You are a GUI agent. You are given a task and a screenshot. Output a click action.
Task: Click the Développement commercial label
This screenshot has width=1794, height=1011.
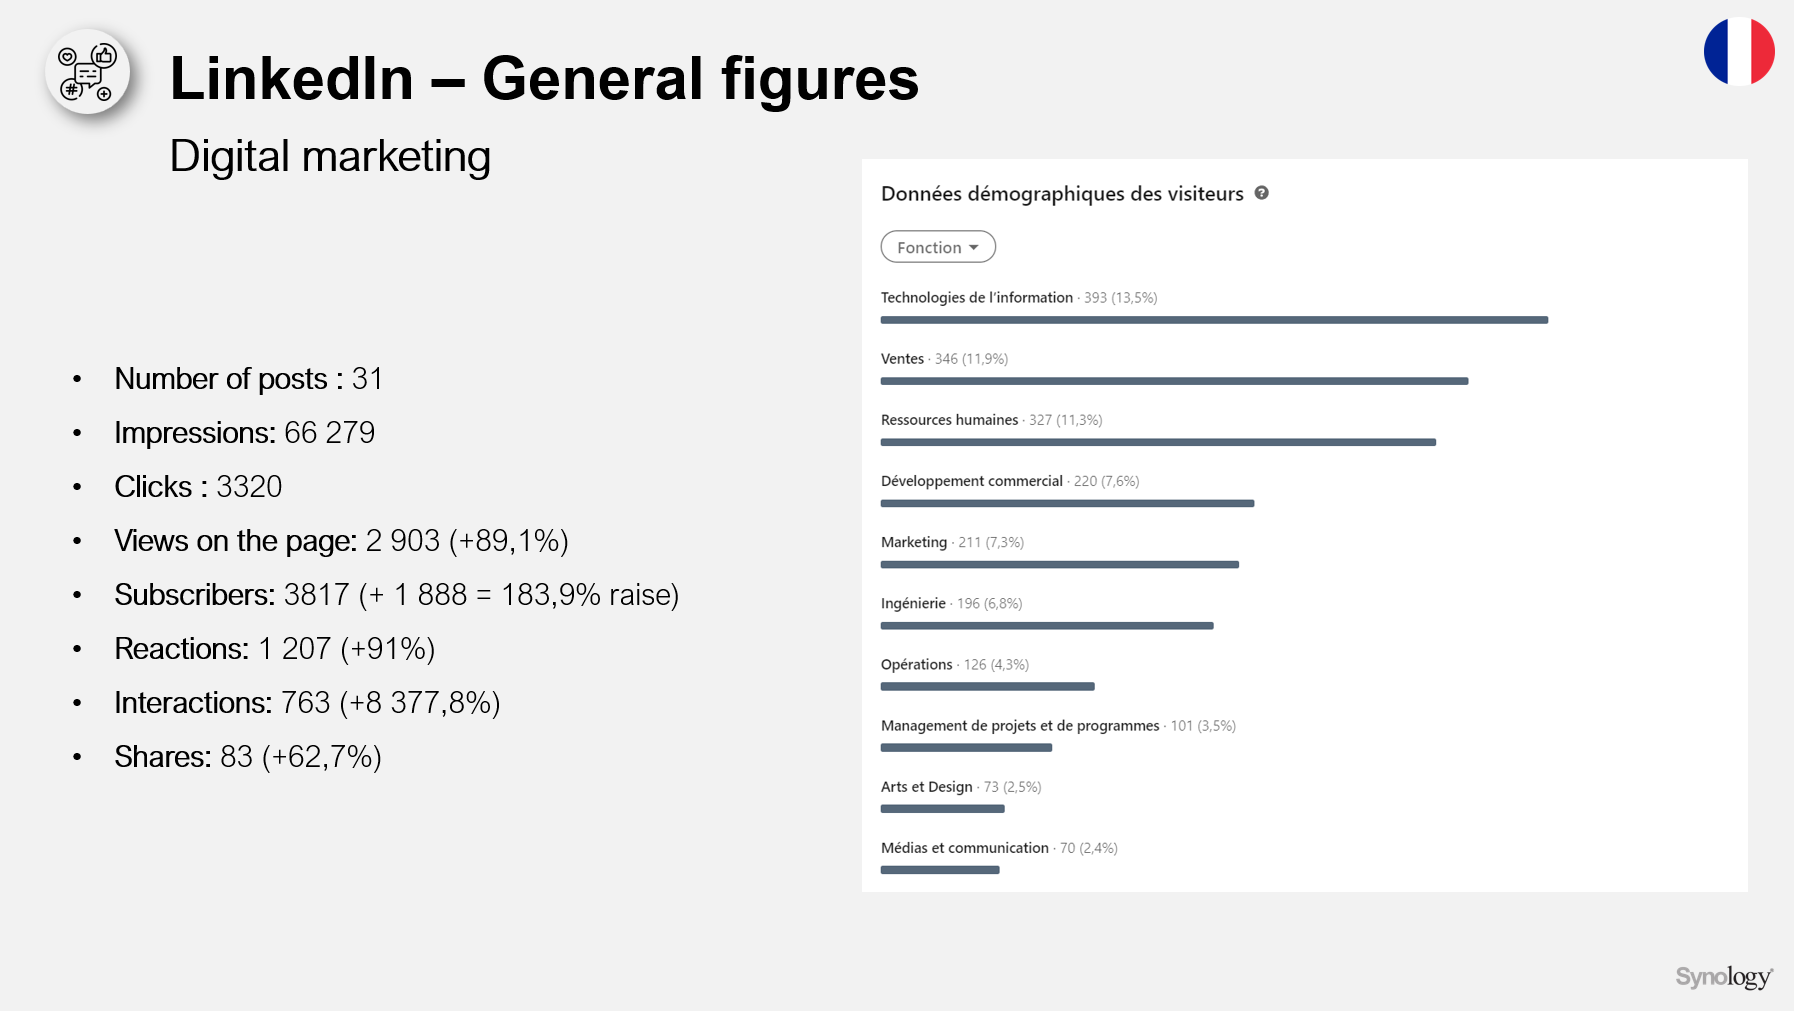pos(971,481)
